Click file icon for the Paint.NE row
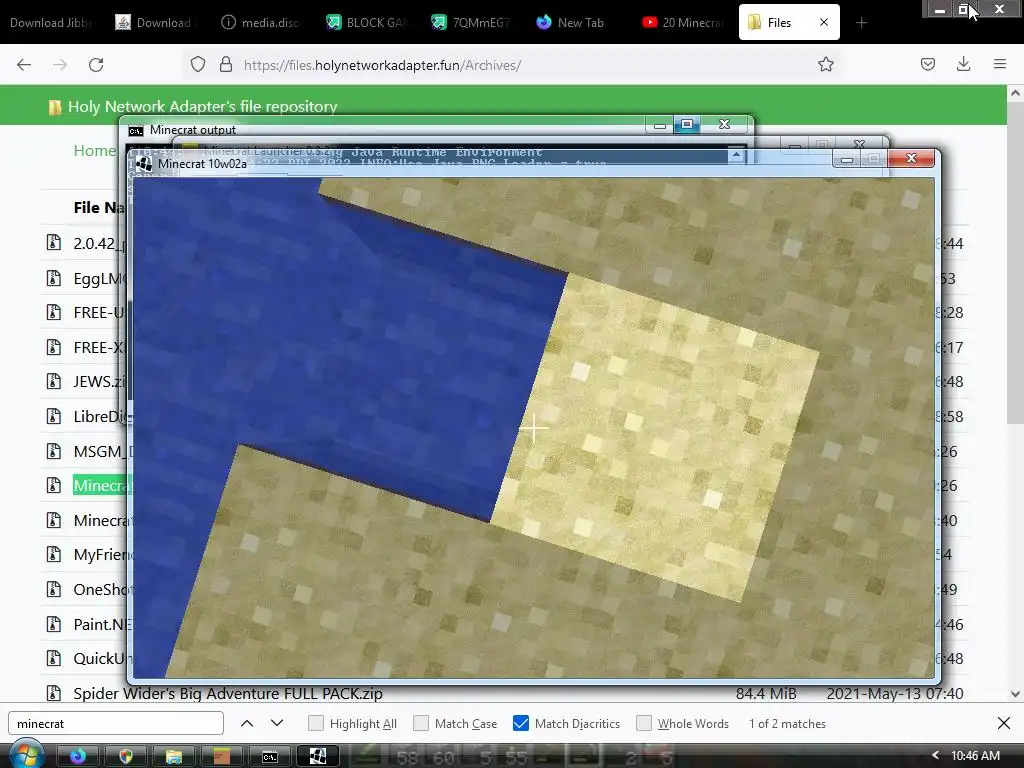 click(54, 624)
